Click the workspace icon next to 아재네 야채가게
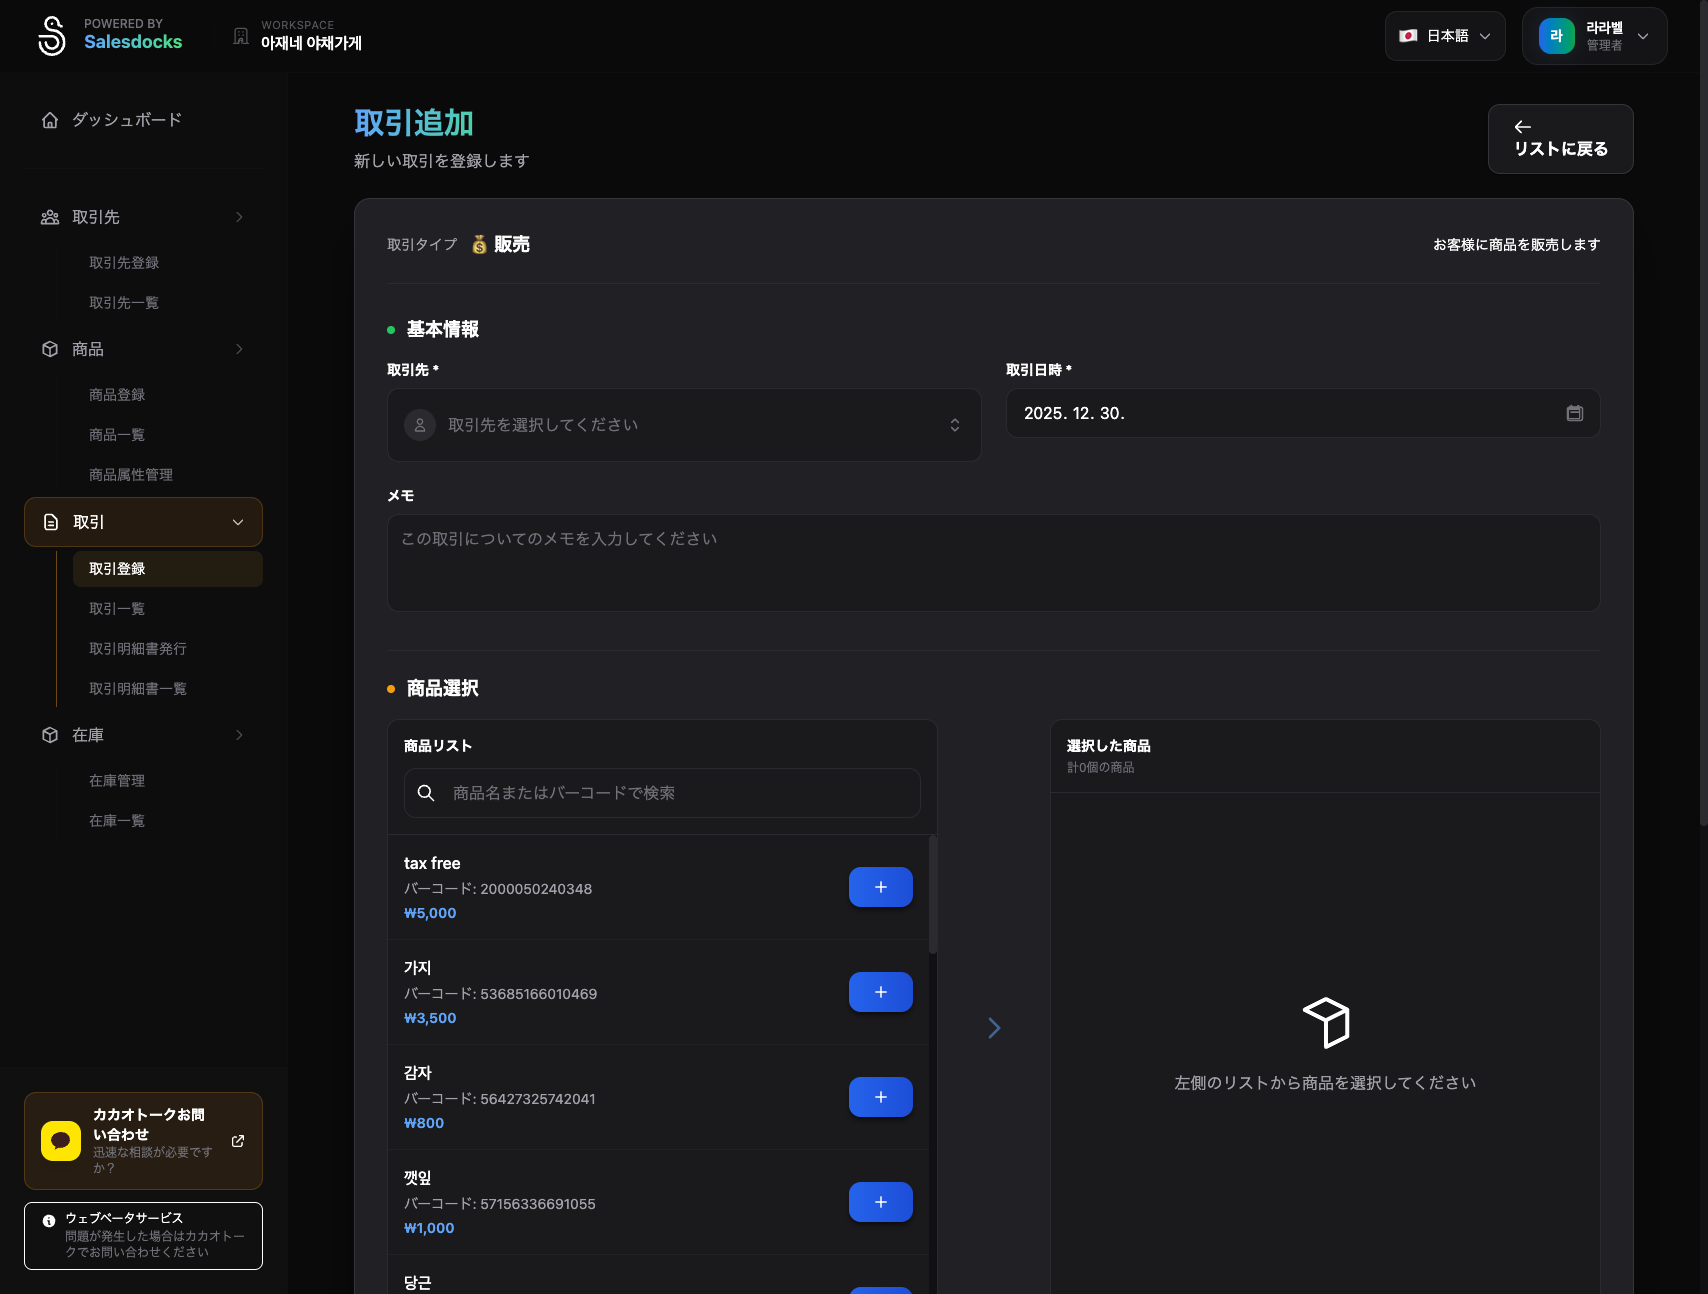This screenshot has width=1708, height=1294. [240, 35]
